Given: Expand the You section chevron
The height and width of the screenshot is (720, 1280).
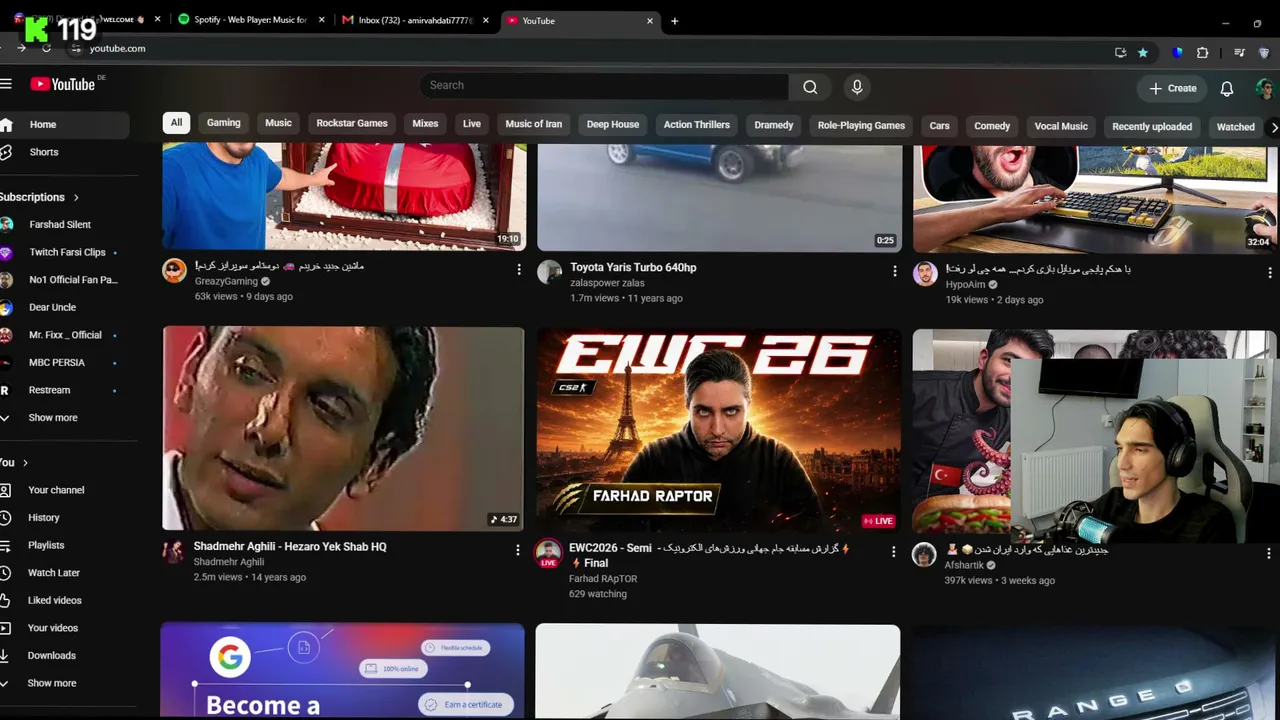Looking at the screenshot, I should coord(25,463).
